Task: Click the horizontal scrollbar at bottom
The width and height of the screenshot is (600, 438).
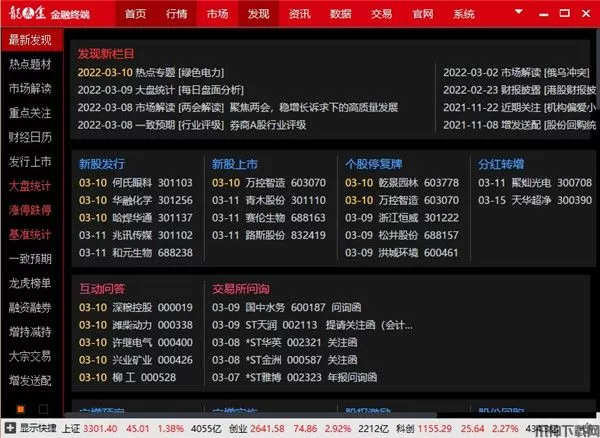Action: tap(251, 415)
